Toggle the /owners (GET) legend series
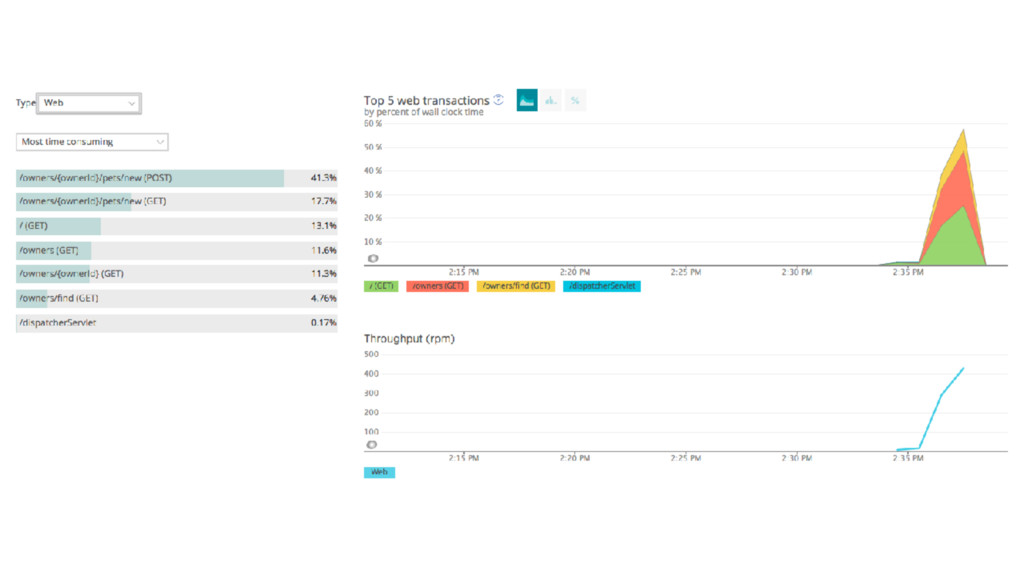The height and width of the screenshot is (576, 1024). tap(438, 286)
